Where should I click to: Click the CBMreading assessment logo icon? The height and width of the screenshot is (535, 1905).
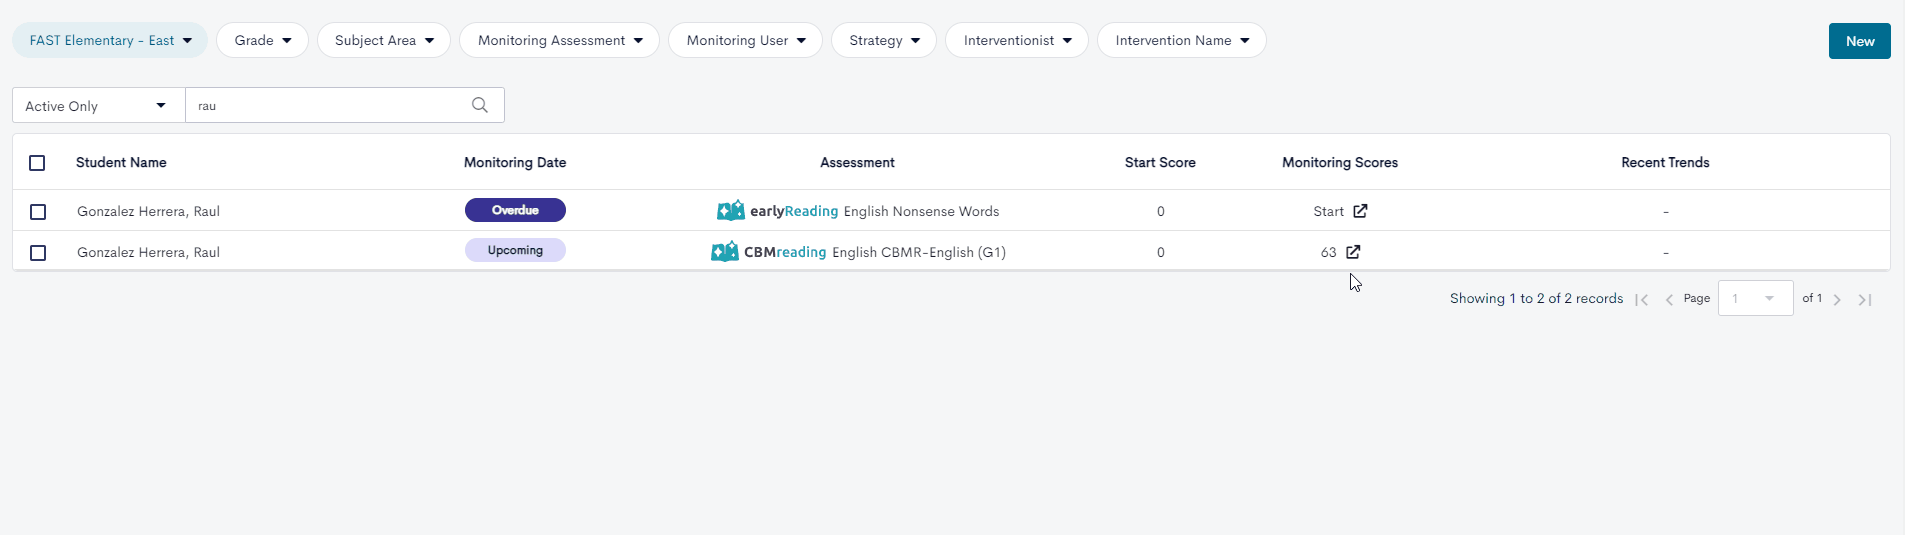[725, 252]
